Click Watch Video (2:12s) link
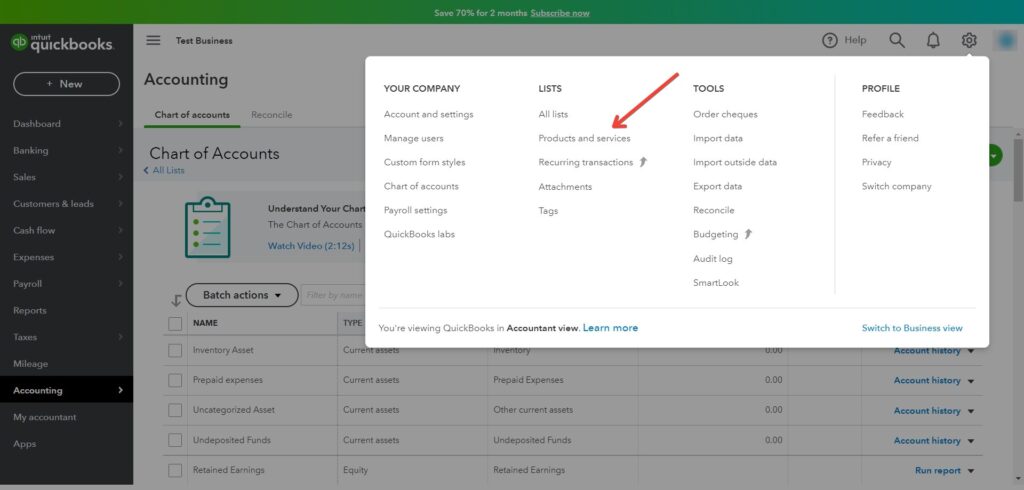This screenshot has width=1024, height=490. tap(311, 246)
